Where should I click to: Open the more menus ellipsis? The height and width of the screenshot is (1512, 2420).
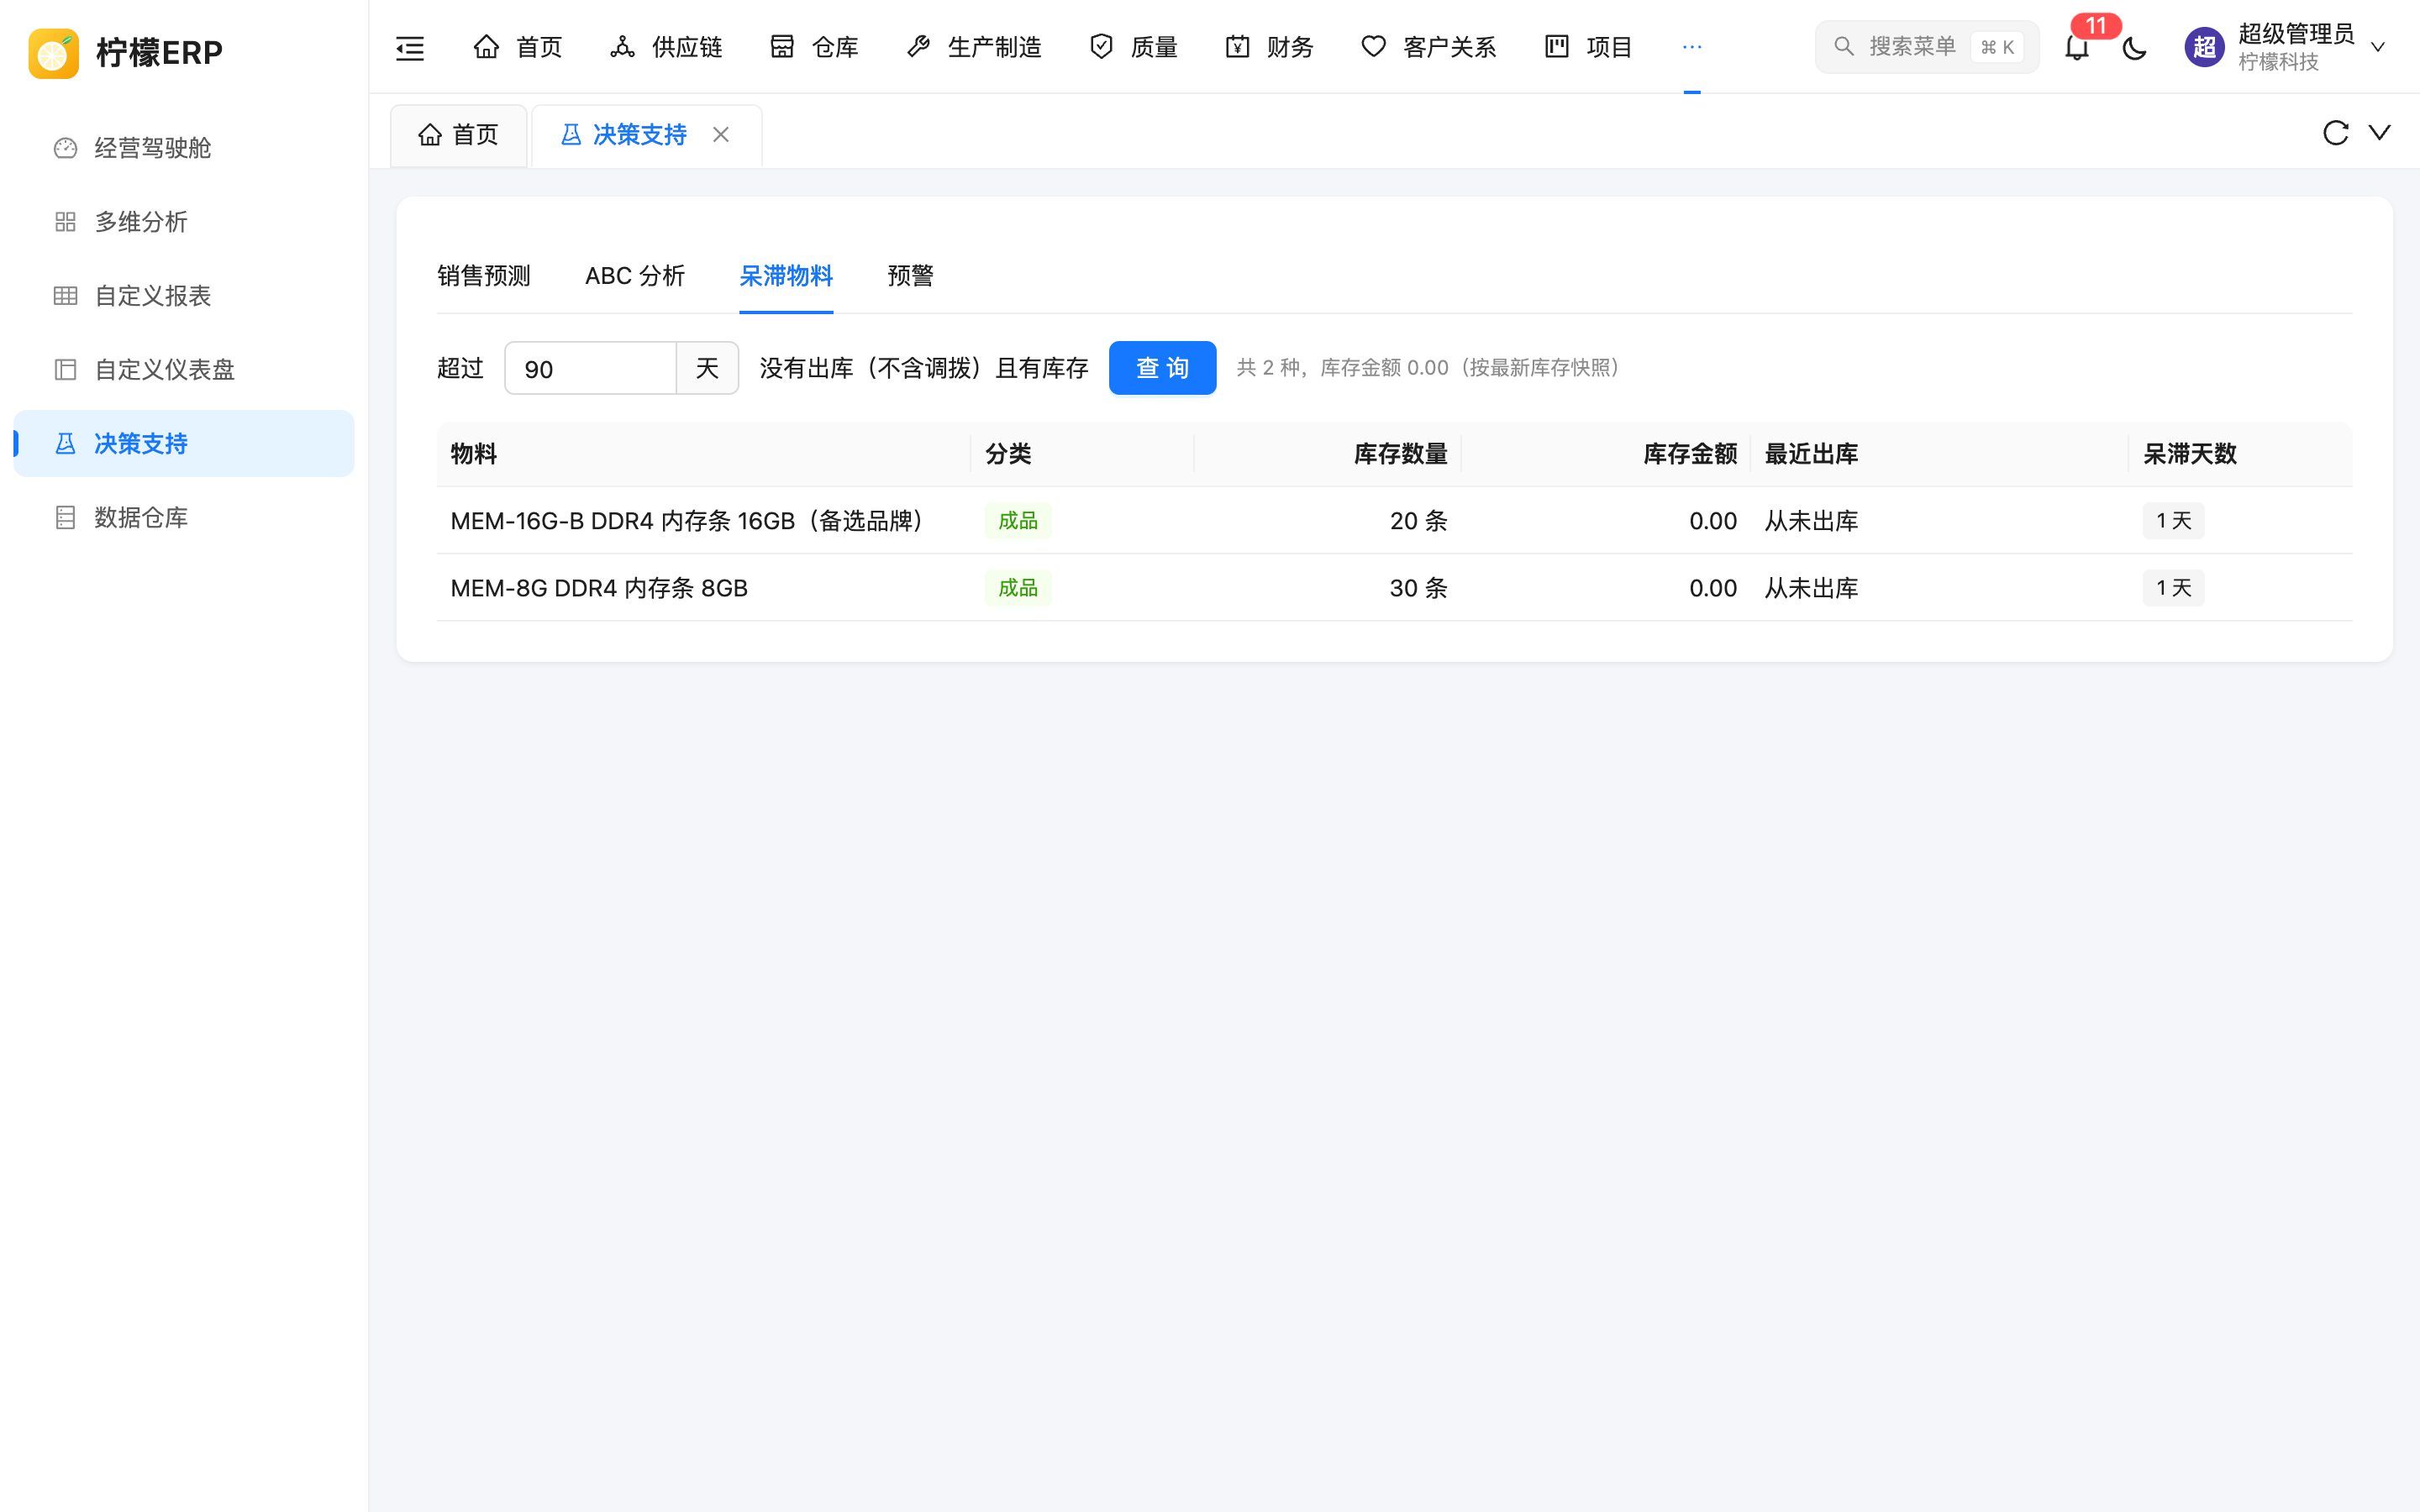[x=1692, y=47]
